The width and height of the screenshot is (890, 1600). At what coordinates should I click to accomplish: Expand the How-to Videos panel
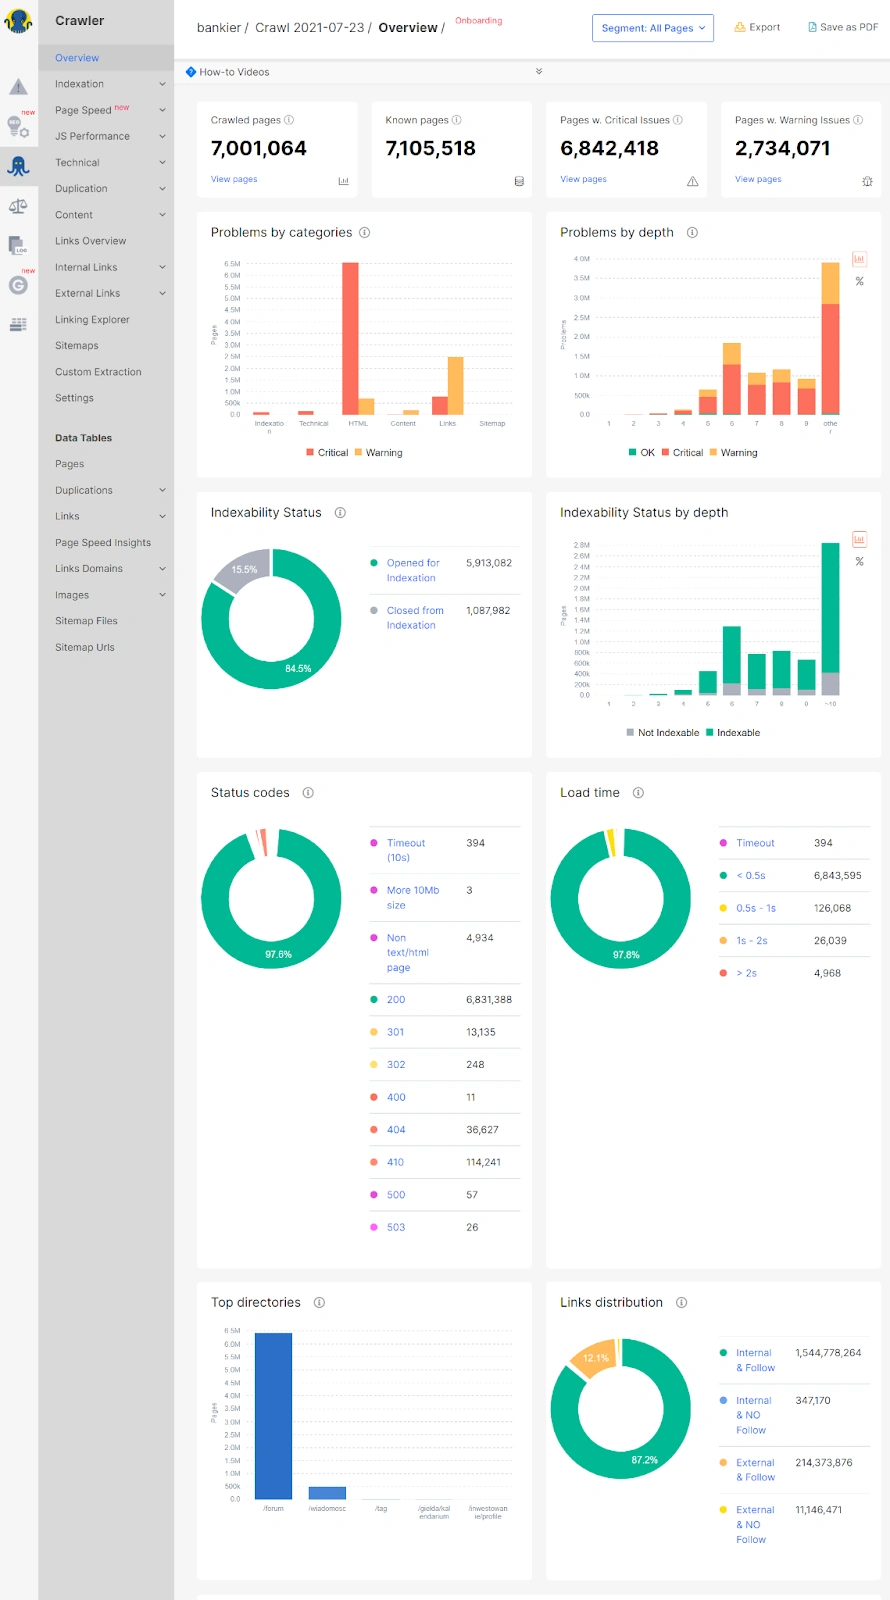click(x=539, y=72)
